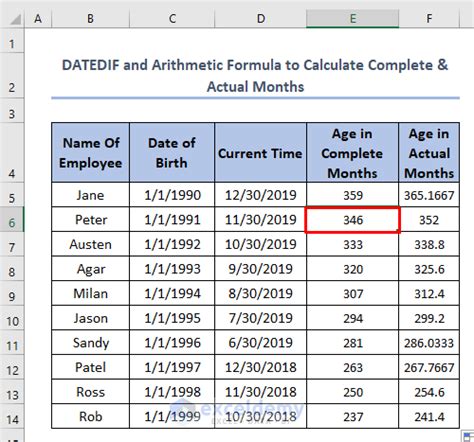This screenshot has height=442, width=474.
Task: Select row 9 header
Action: pos(12,293)
